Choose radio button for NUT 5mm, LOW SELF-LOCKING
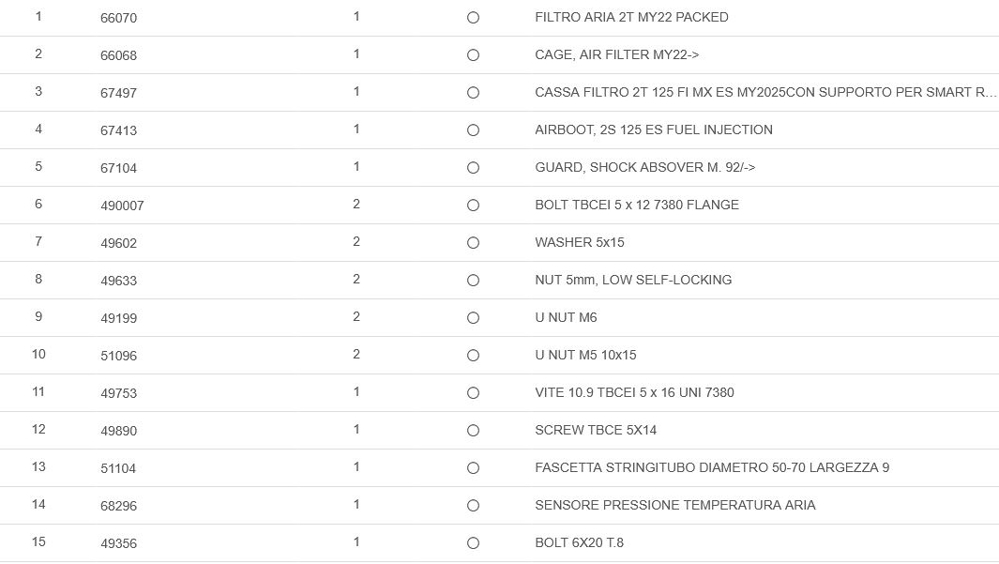Image resolution: width=999 pixels, height=564 pixels. tap(473, 280)
